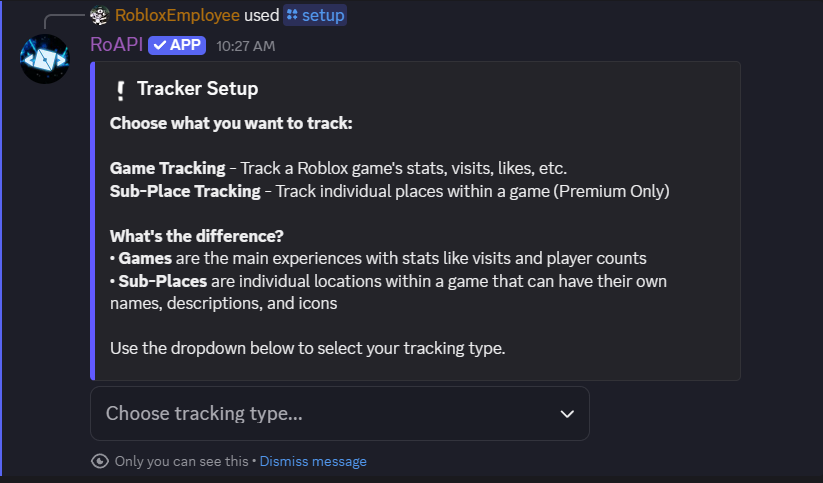Click the exclamation icon beside Tracker Setup

tap(120, 90)
